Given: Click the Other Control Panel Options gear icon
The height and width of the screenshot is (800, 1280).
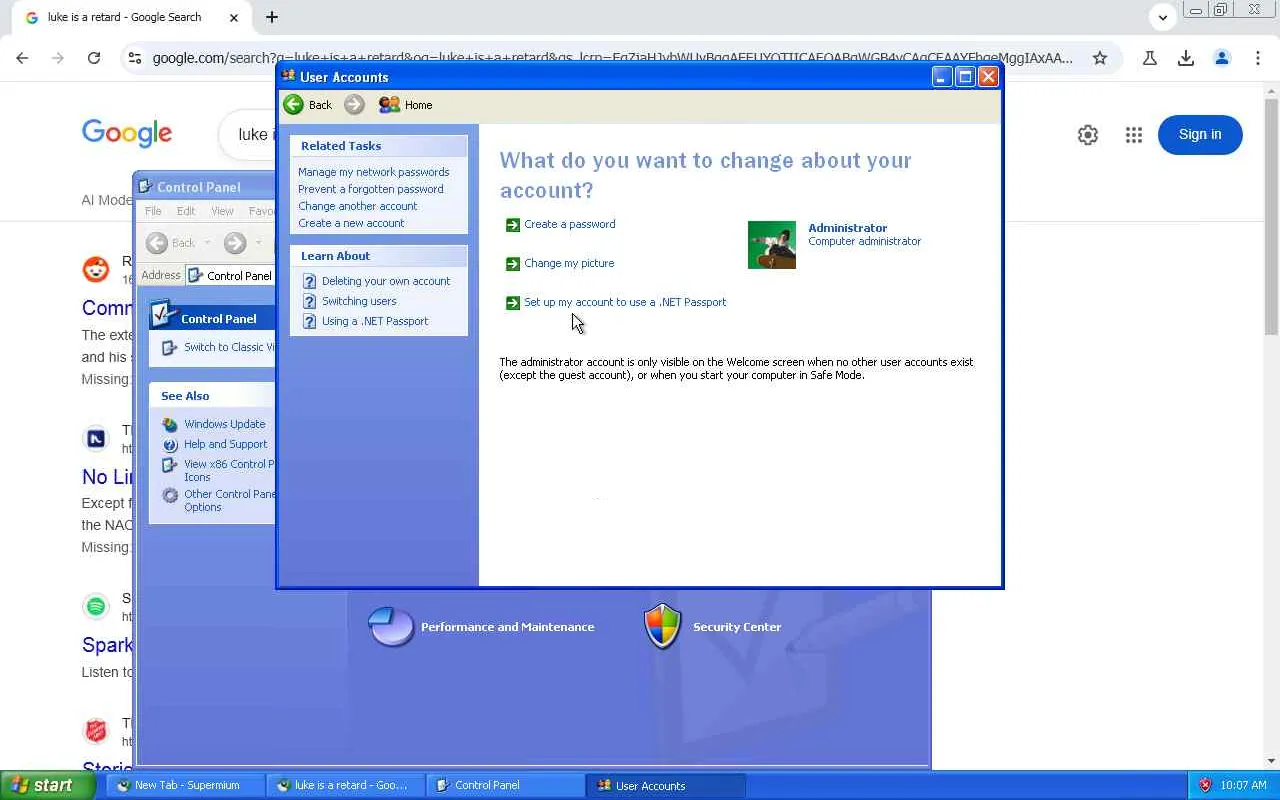Looking at the screenshot, I should pos(170,495).
